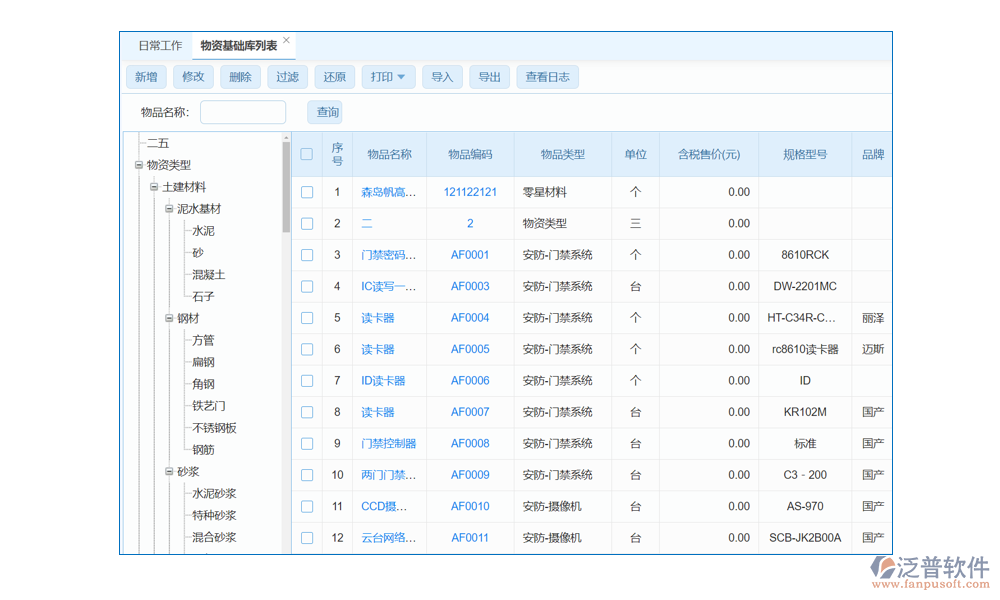Switch to the 日常工作 tab
Viewport: 1000px width, 600px height.
pyautogui.click(x=160, y=46)
